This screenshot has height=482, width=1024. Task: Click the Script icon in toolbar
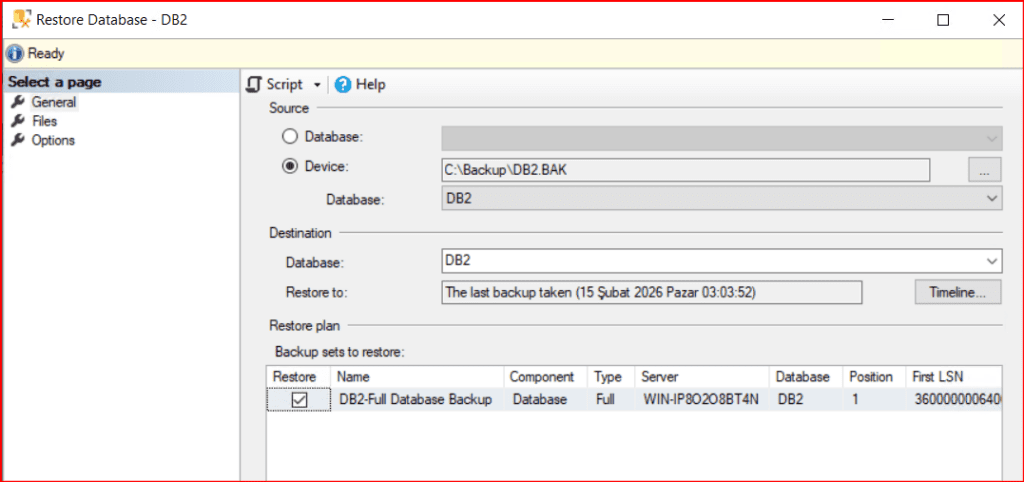(x=254, y=85)
